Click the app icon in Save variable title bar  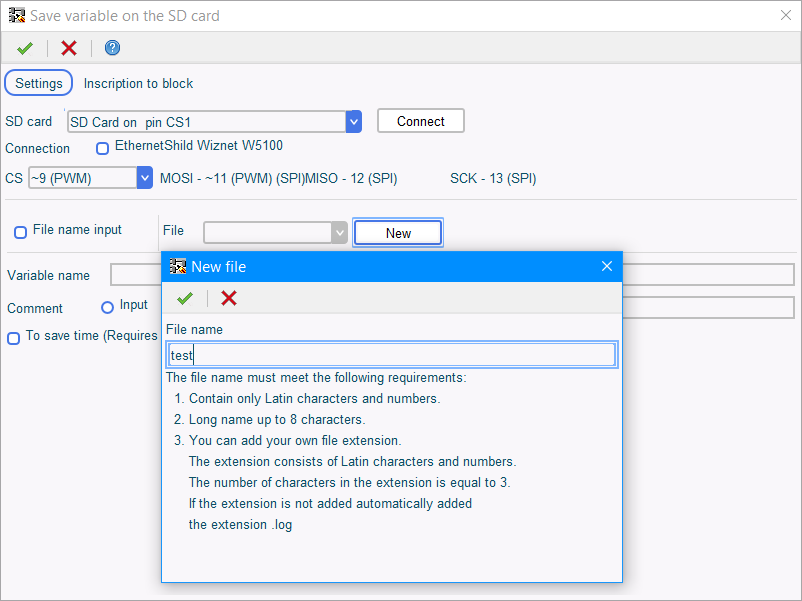coord(17,15)
